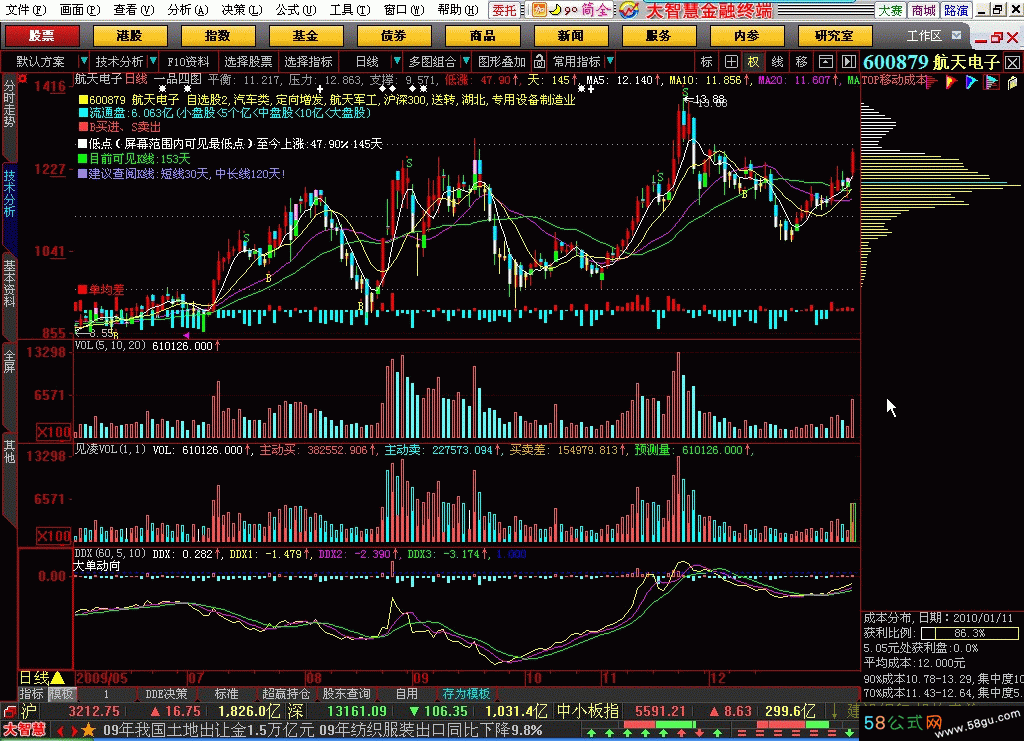Image resolution: width=1024 pixels, height=741 pixels.
Task: Click the red-yellow triangle cost icon
Action: pyautogui.click(x=952, y=82)
